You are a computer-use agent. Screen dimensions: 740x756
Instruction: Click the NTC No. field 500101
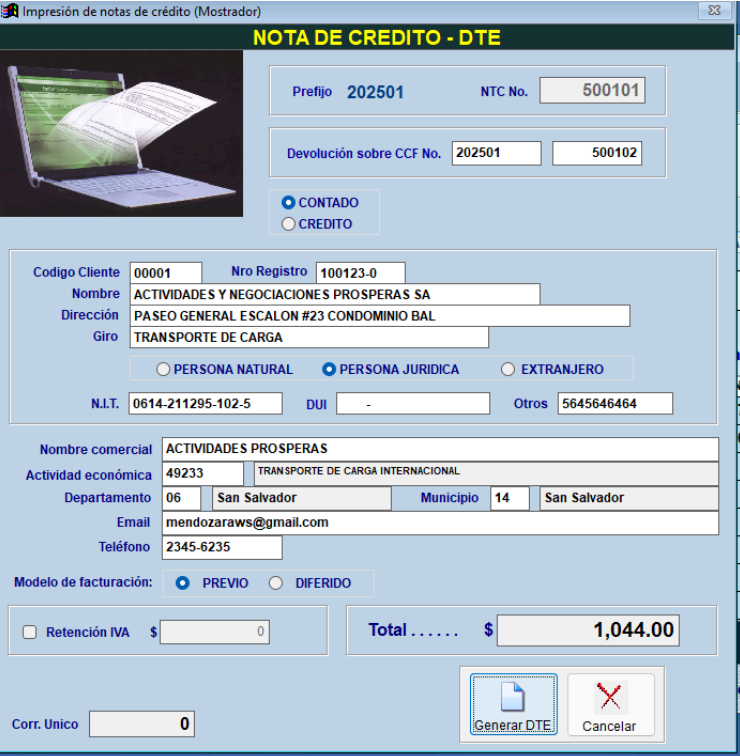[592, 90]
